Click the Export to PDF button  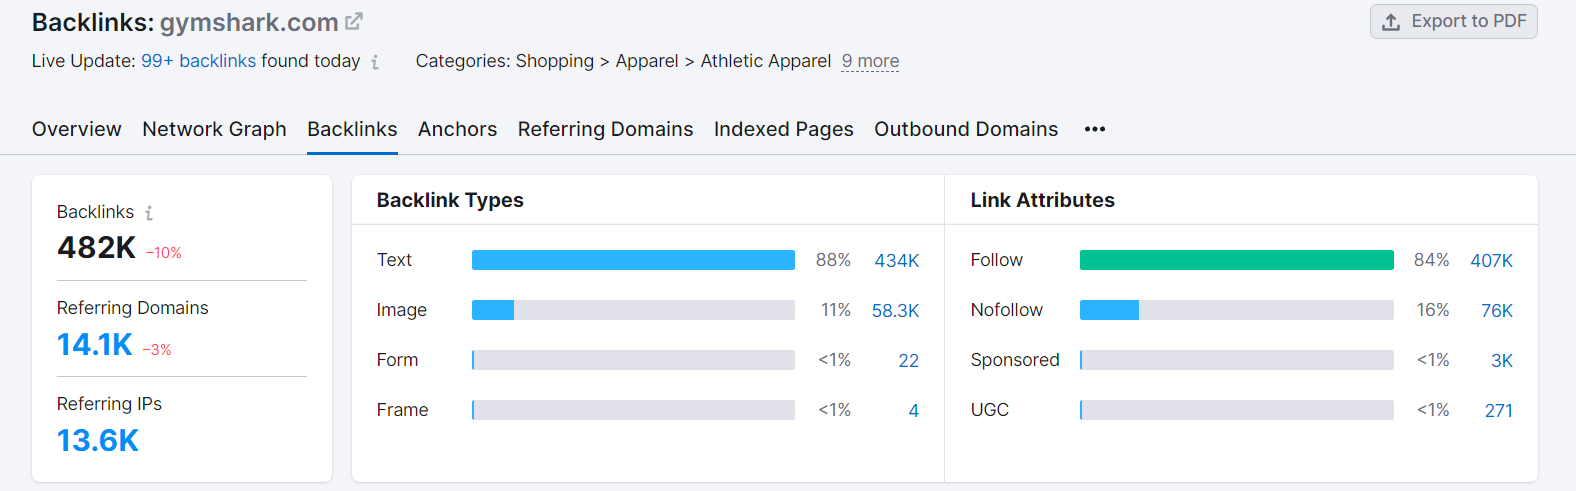(x=1453, y=21)
